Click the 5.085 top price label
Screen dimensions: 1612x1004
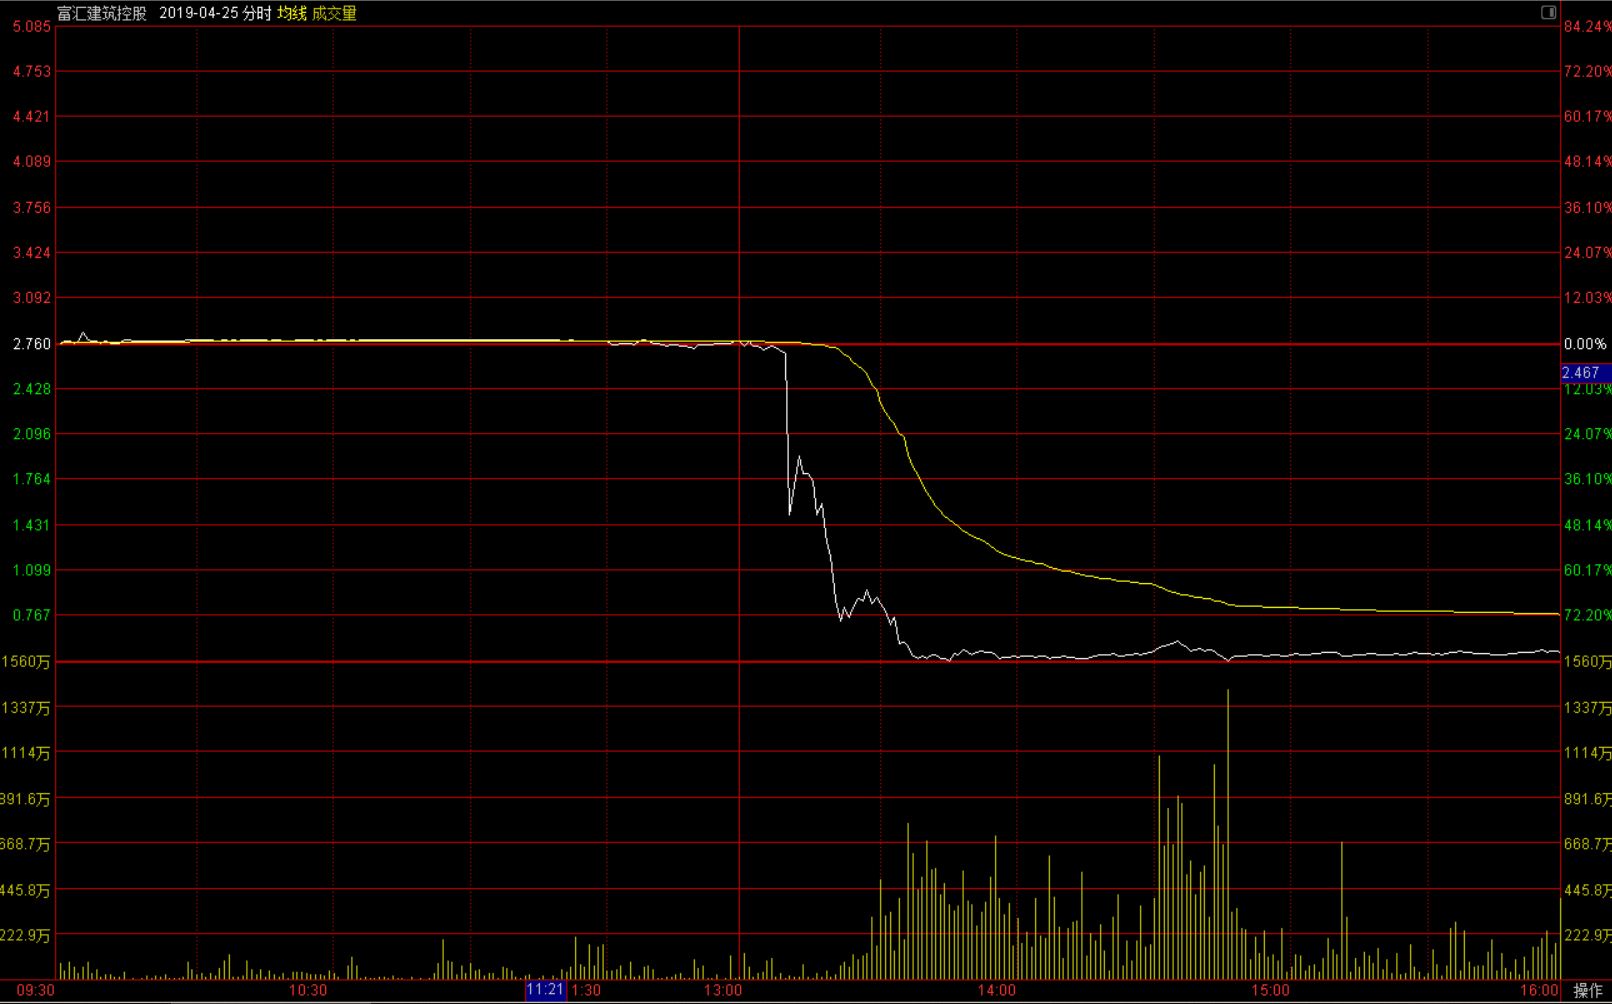pos(31,26)
